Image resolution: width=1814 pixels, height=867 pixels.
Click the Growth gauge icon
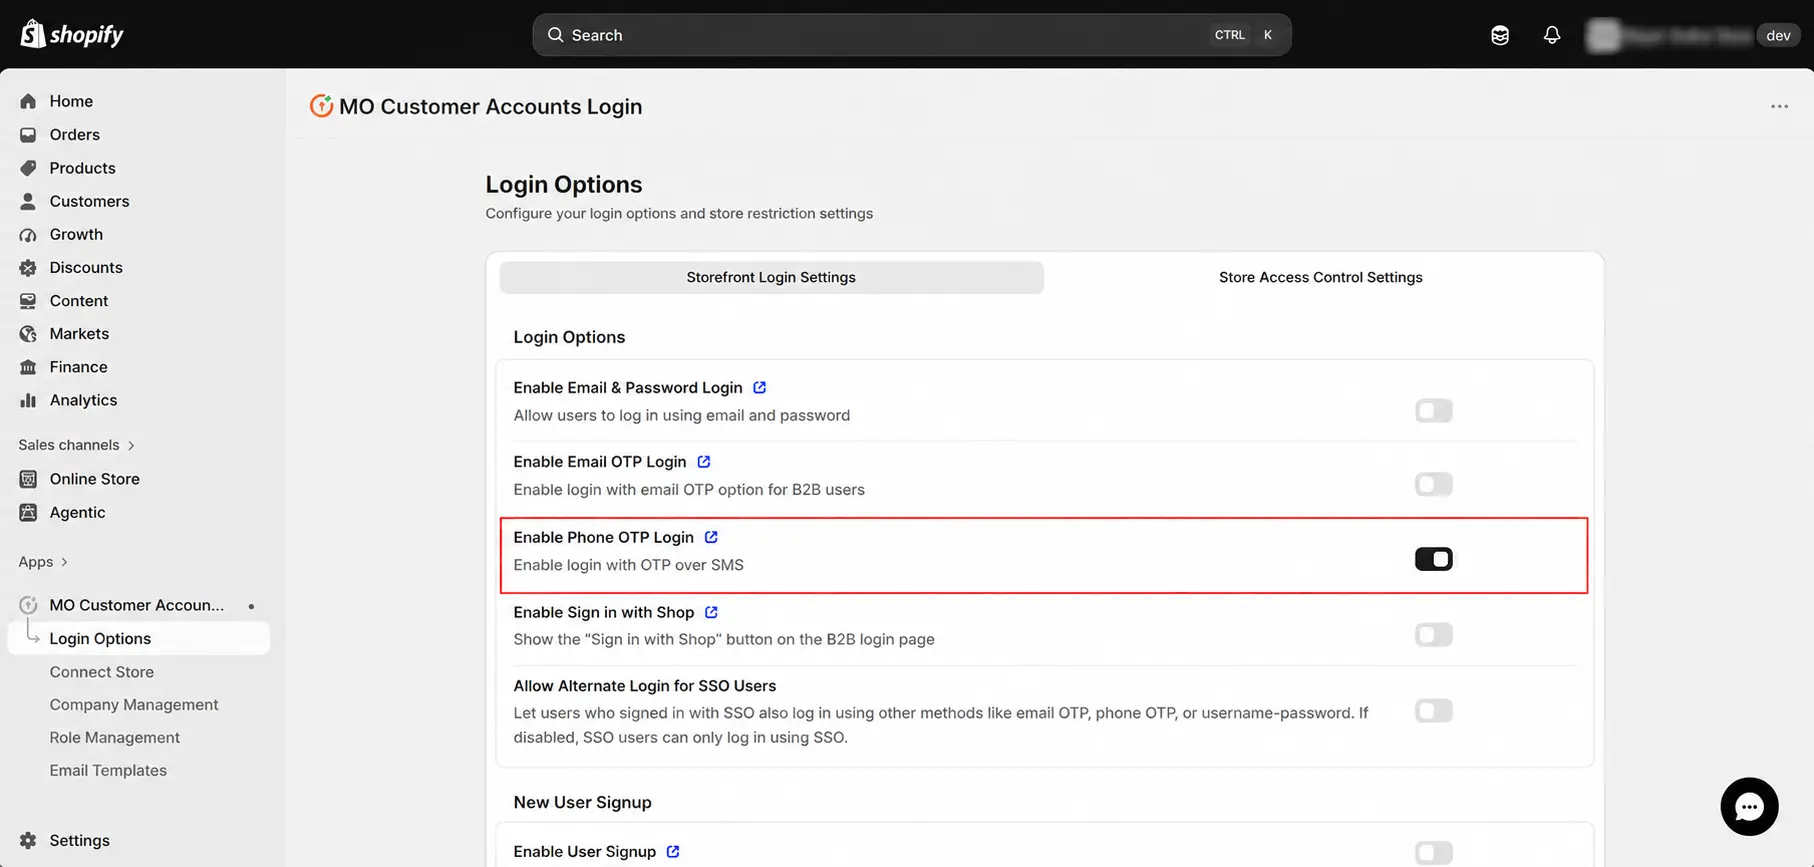(28, 234)
